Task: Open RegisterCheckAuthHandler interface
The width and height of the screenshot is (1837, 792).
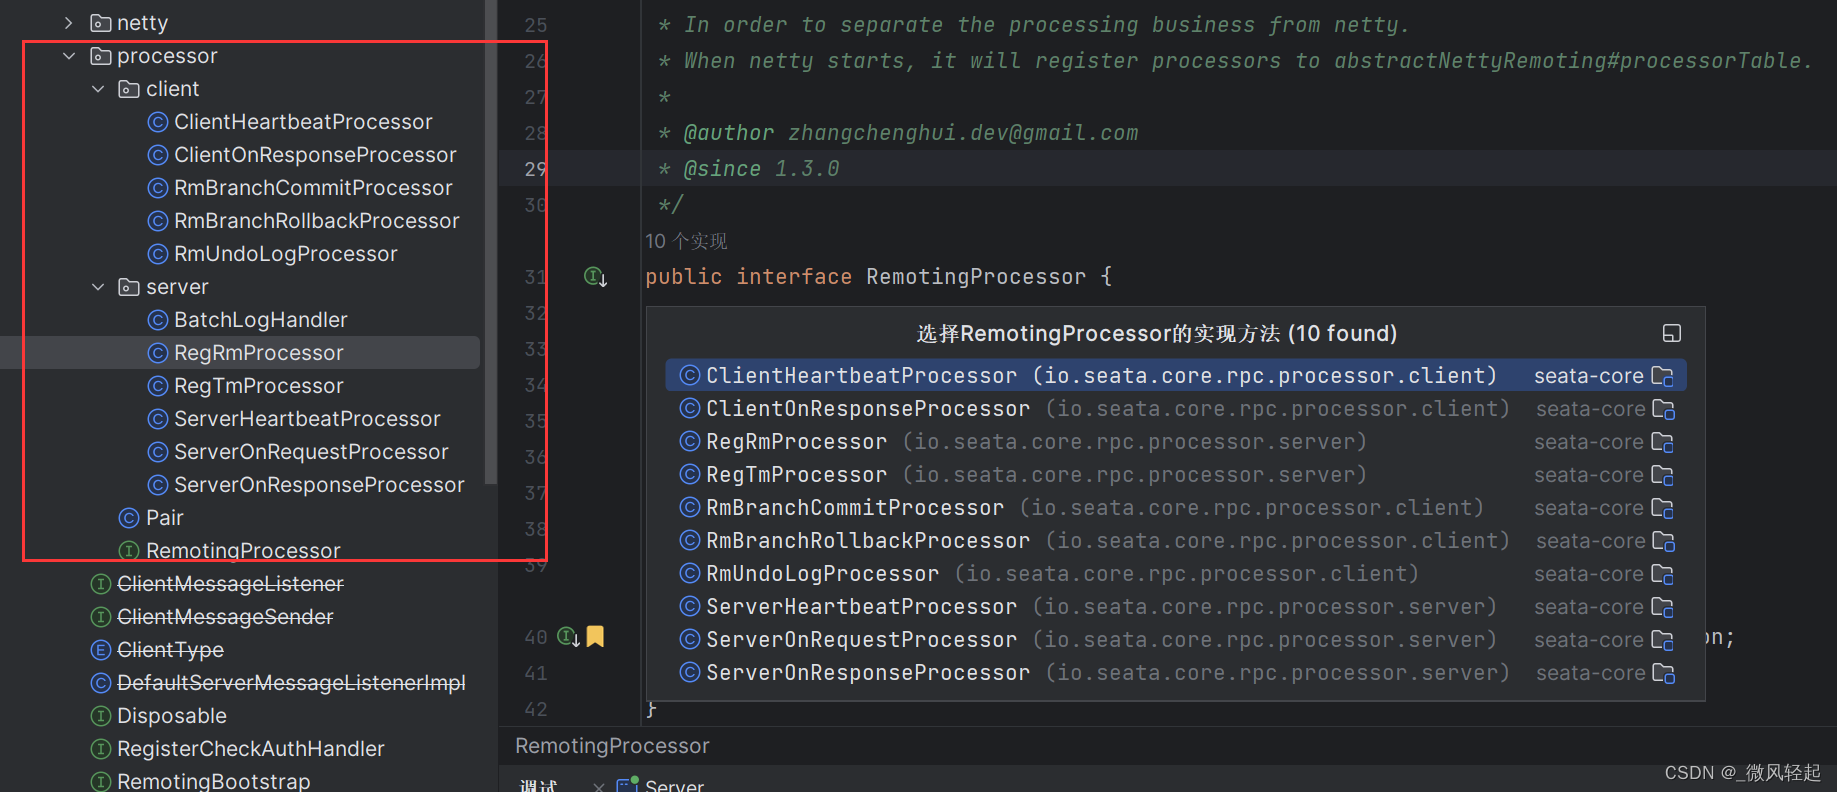Action: pyautogui.click(x=251, y=749)
